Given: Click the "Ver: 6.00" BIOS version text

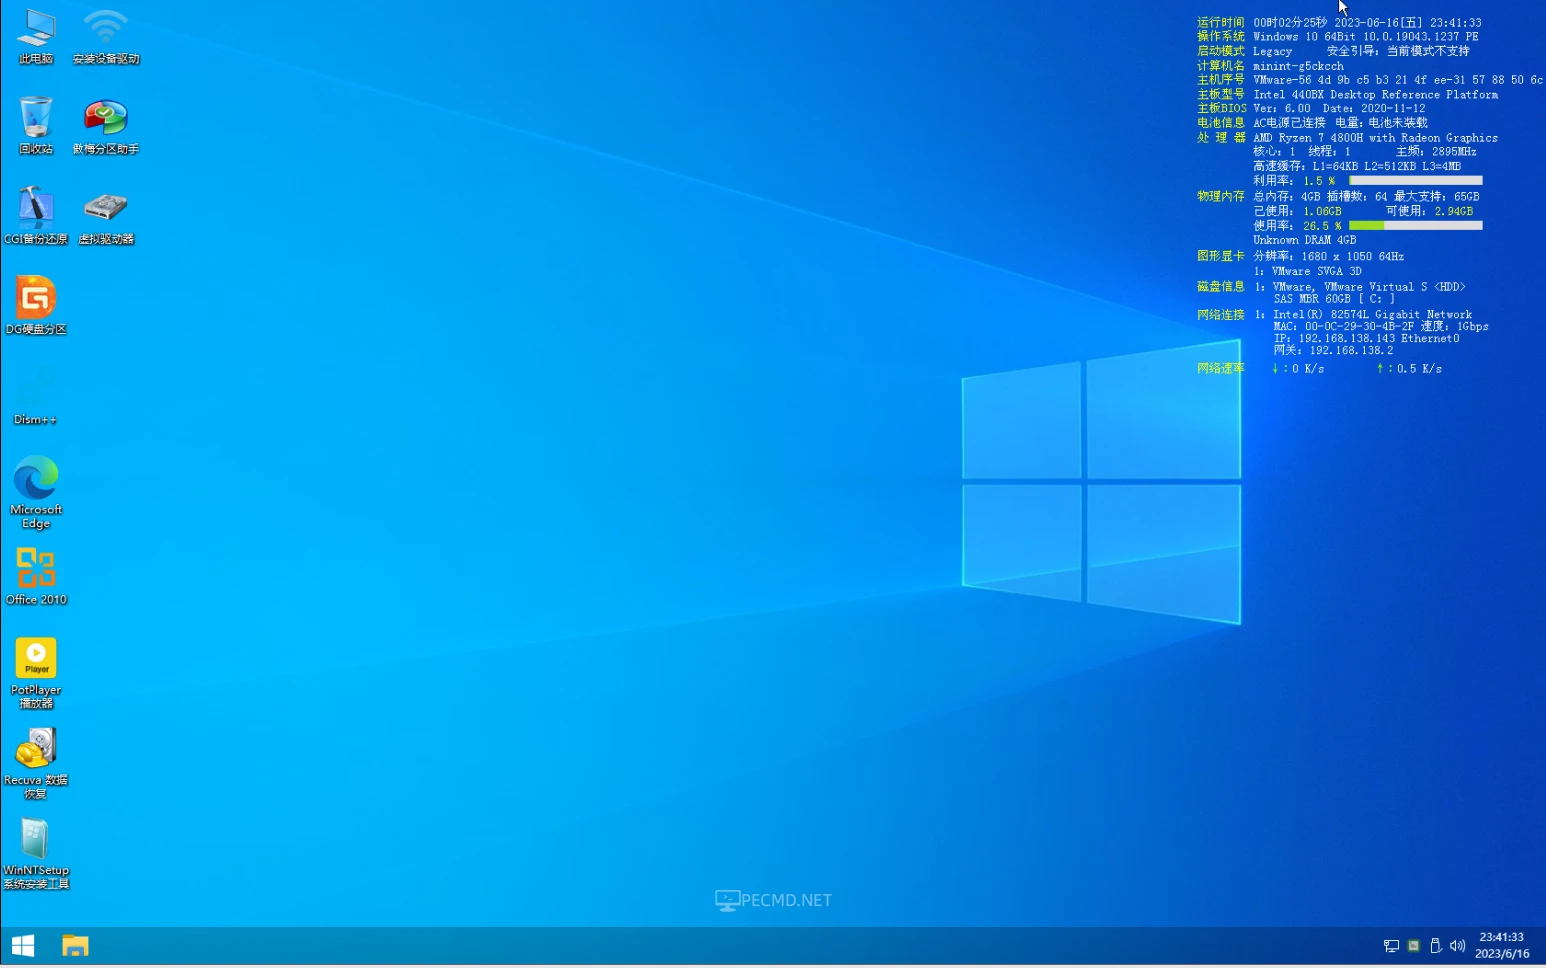Looking at the screenshot, I should click(x=1281, y=108).
